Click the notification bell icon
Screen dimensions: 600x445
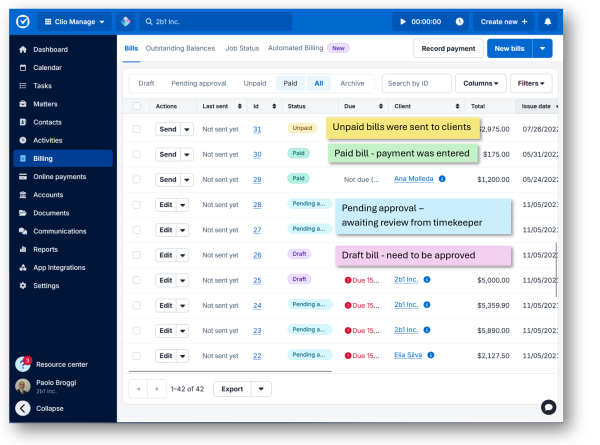coord(547,21)
